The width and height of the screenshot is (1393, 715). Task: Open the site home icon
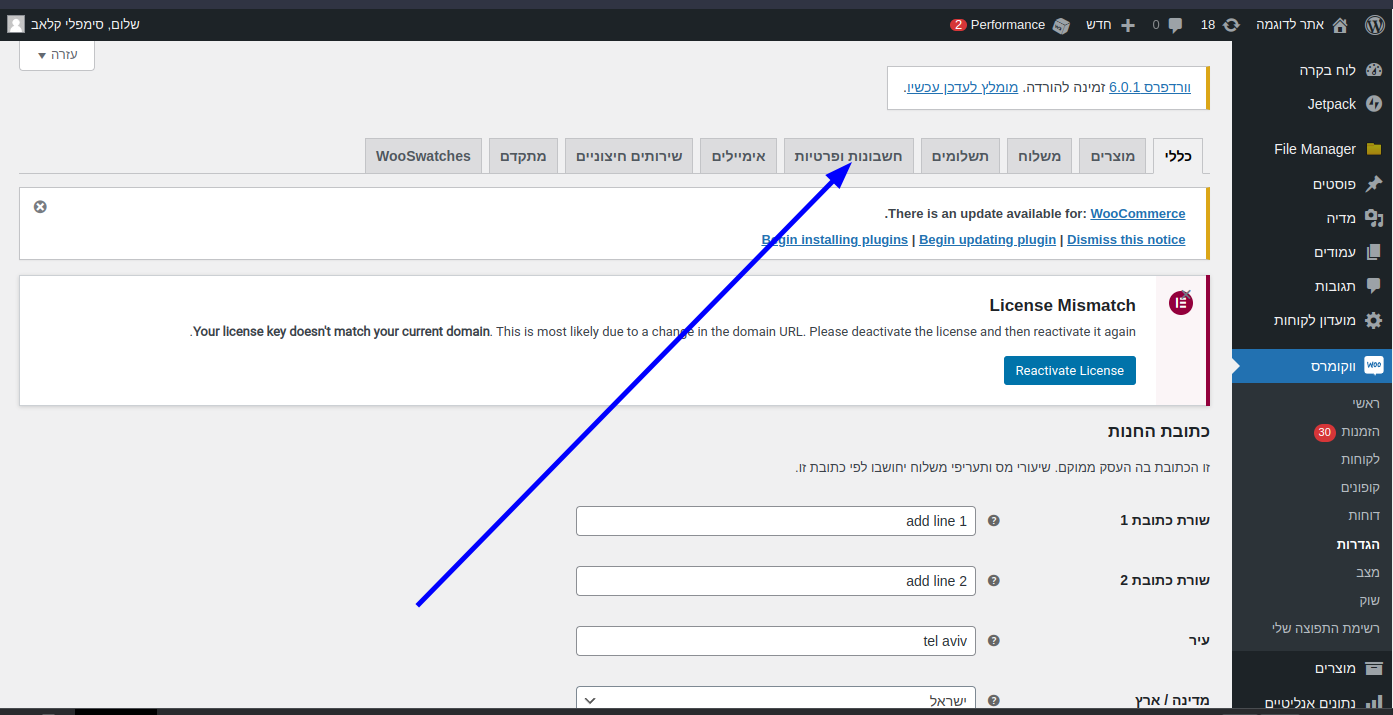tap(1340, 24)
